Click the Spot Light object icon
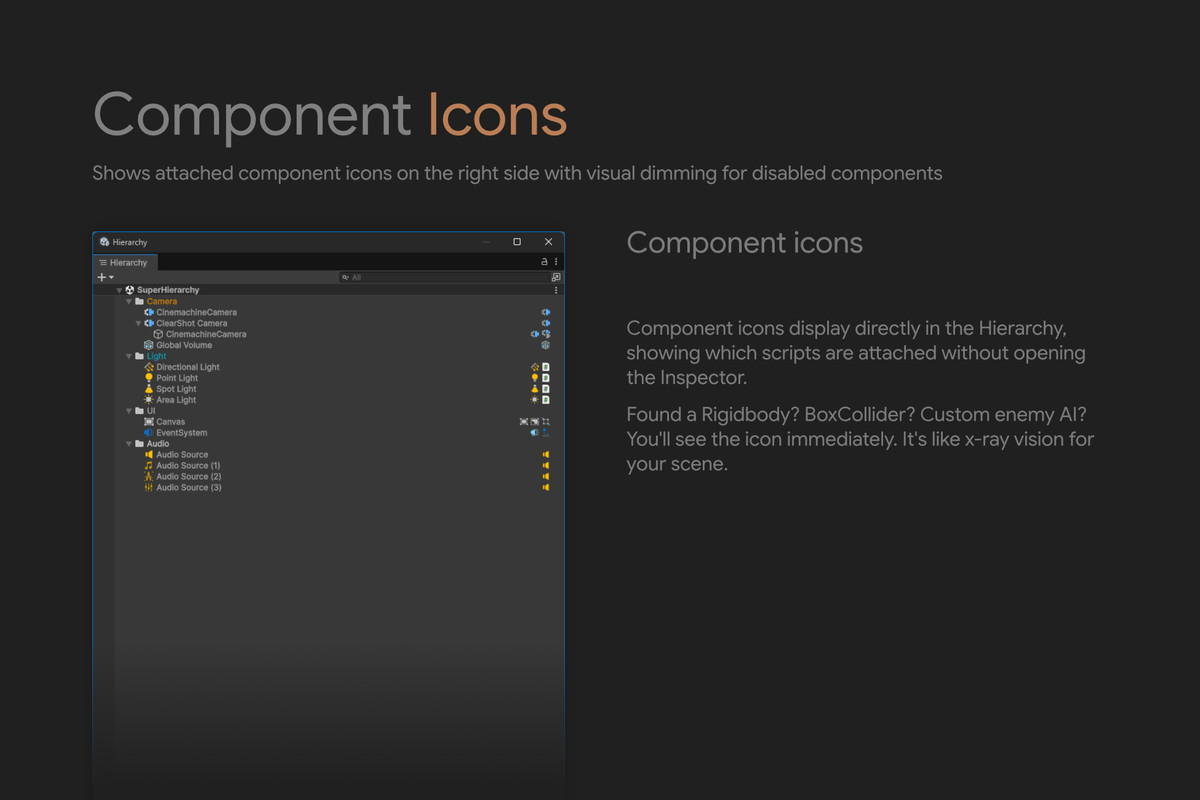Screen dimensions: 1200x800 point(149,389)
